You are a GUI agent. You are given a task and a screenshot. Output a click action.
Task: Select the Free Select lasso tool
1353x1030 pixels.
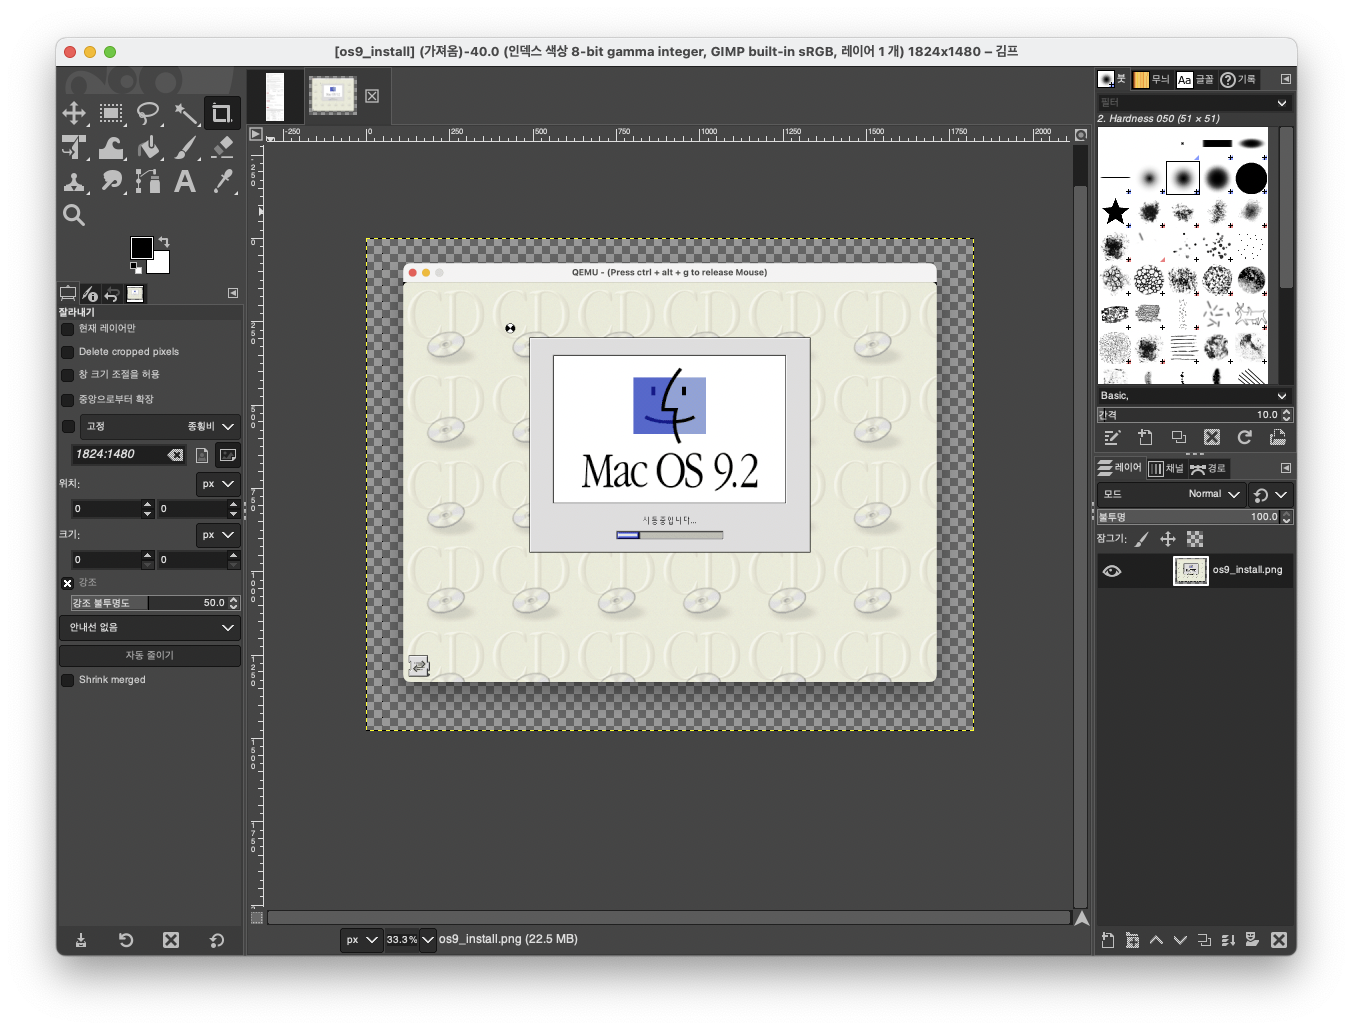click(148, 113)
